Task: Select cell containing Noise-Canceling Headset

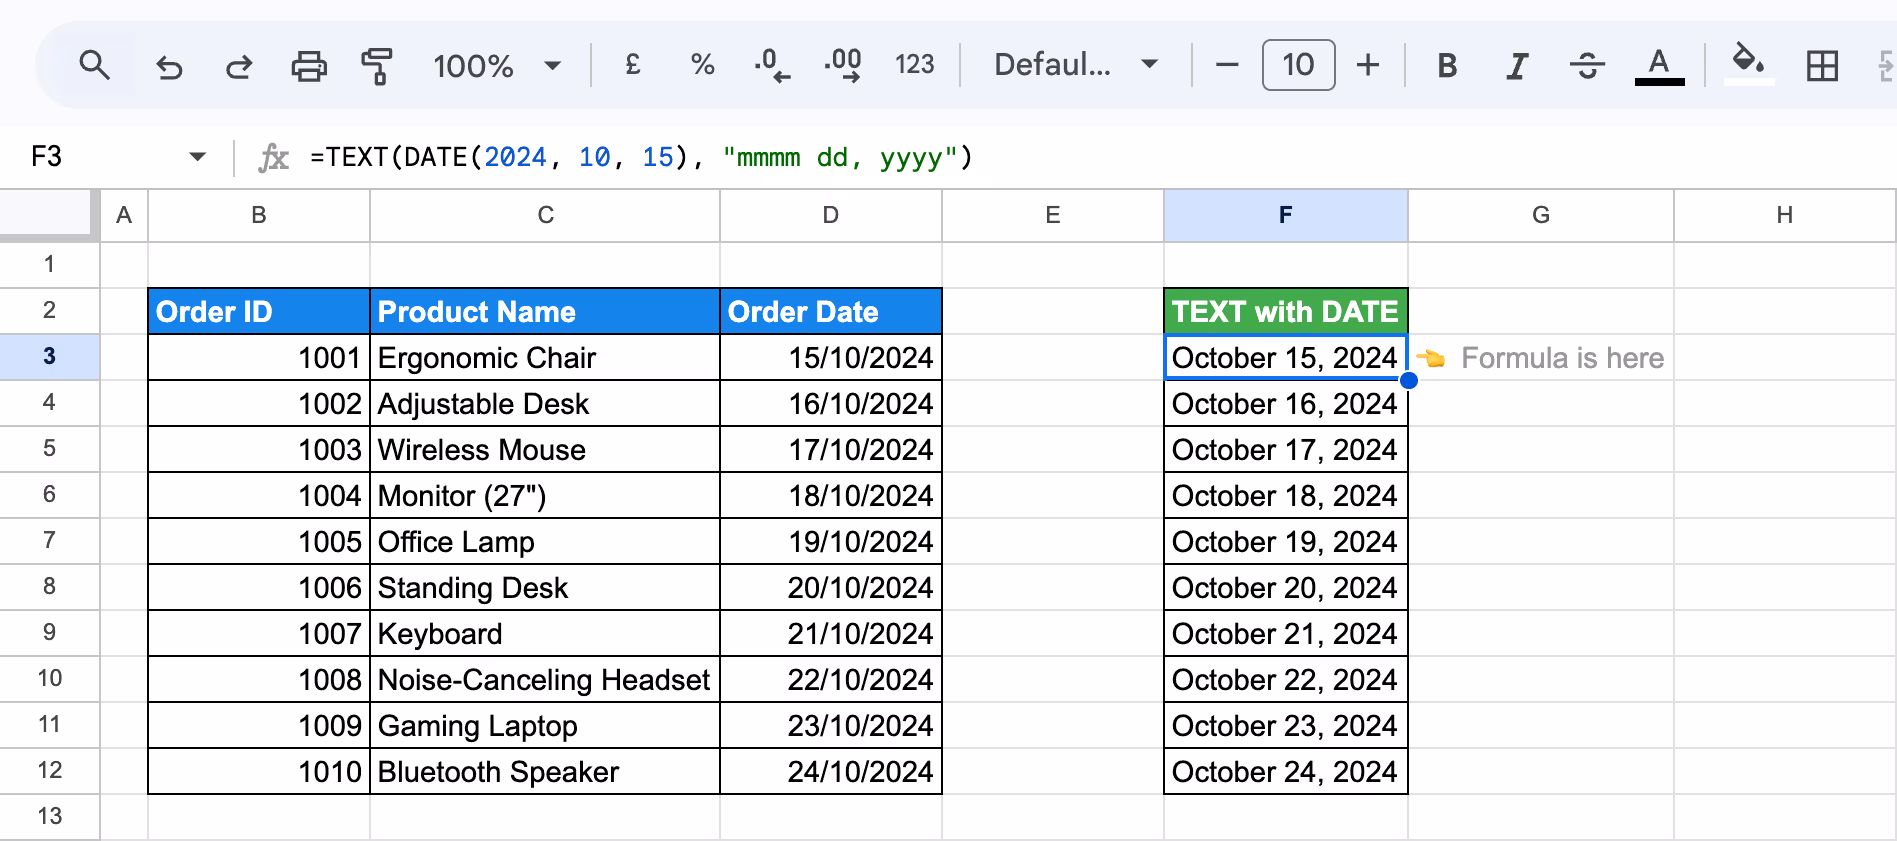Action: coord(545,679)
